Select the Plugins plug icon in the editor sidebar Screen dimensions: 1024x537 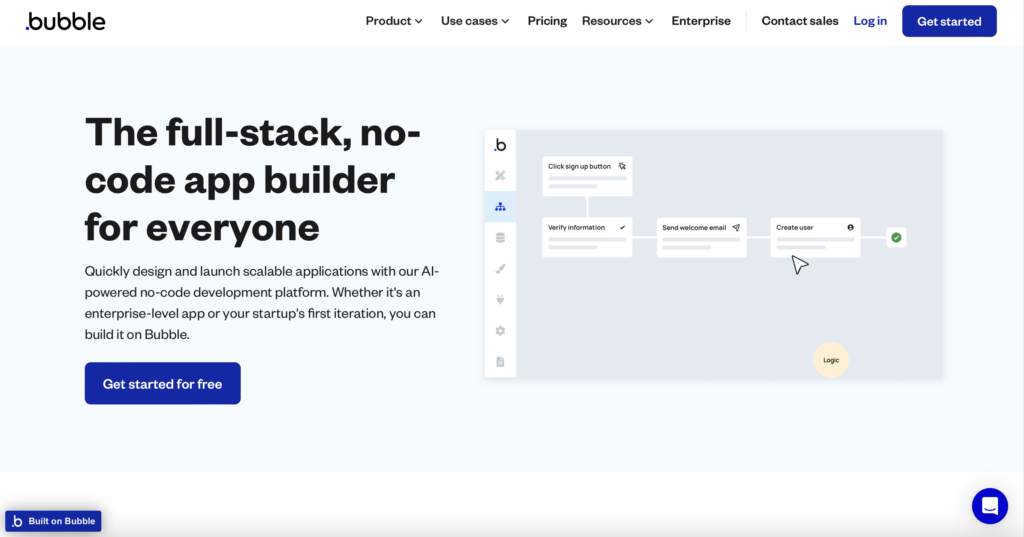point(500,300)
